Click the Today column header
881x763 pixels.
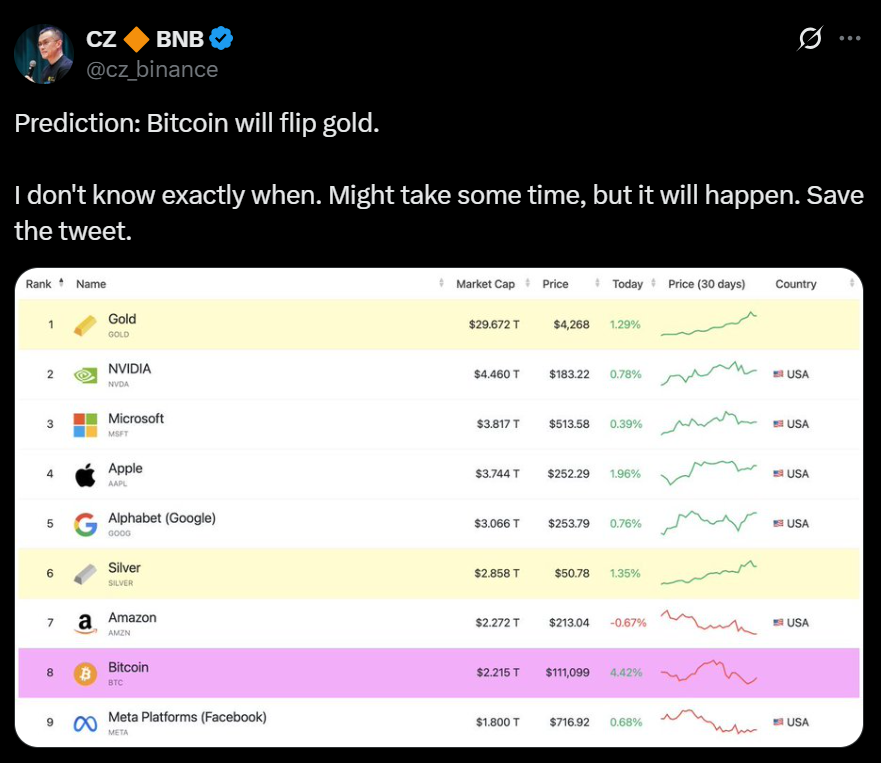point(627,284)
